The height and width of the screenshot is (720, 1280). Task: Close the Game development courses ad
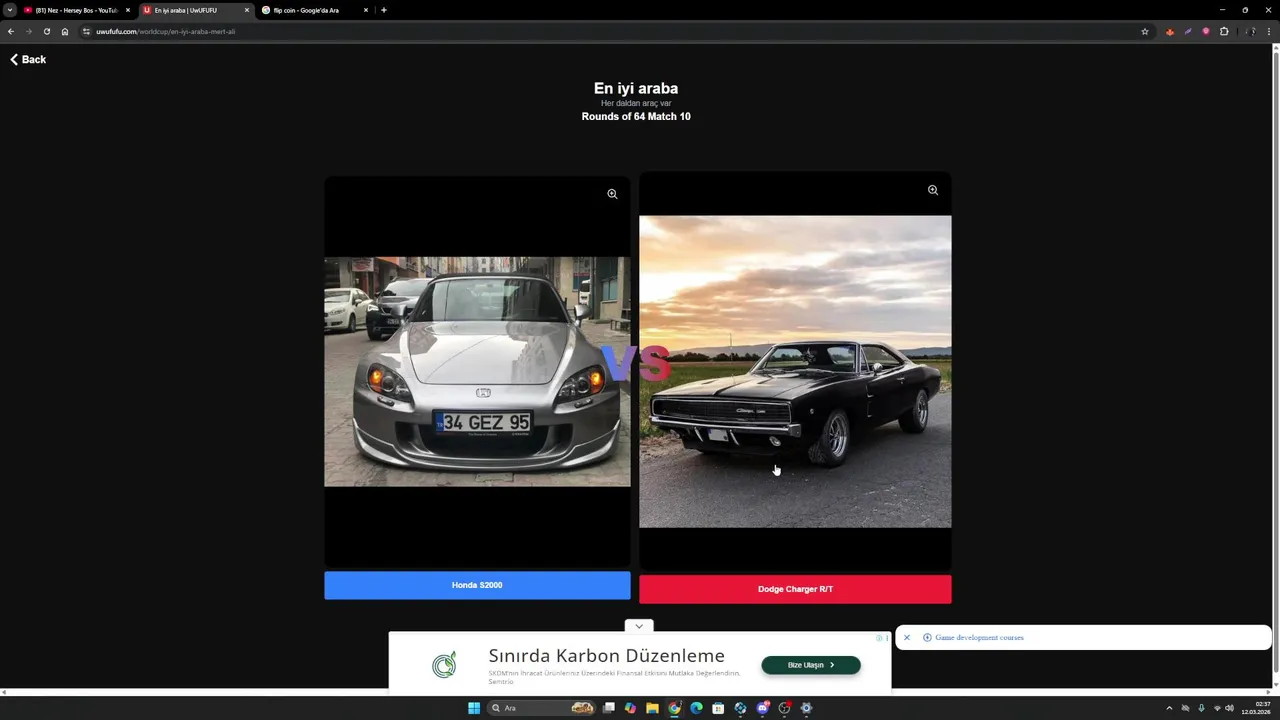point(907,637)
